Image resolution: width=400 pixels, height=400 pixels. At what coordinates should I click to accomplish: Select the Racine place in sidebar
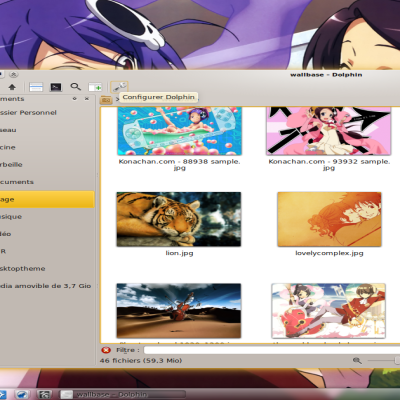(x=47, y=147)
